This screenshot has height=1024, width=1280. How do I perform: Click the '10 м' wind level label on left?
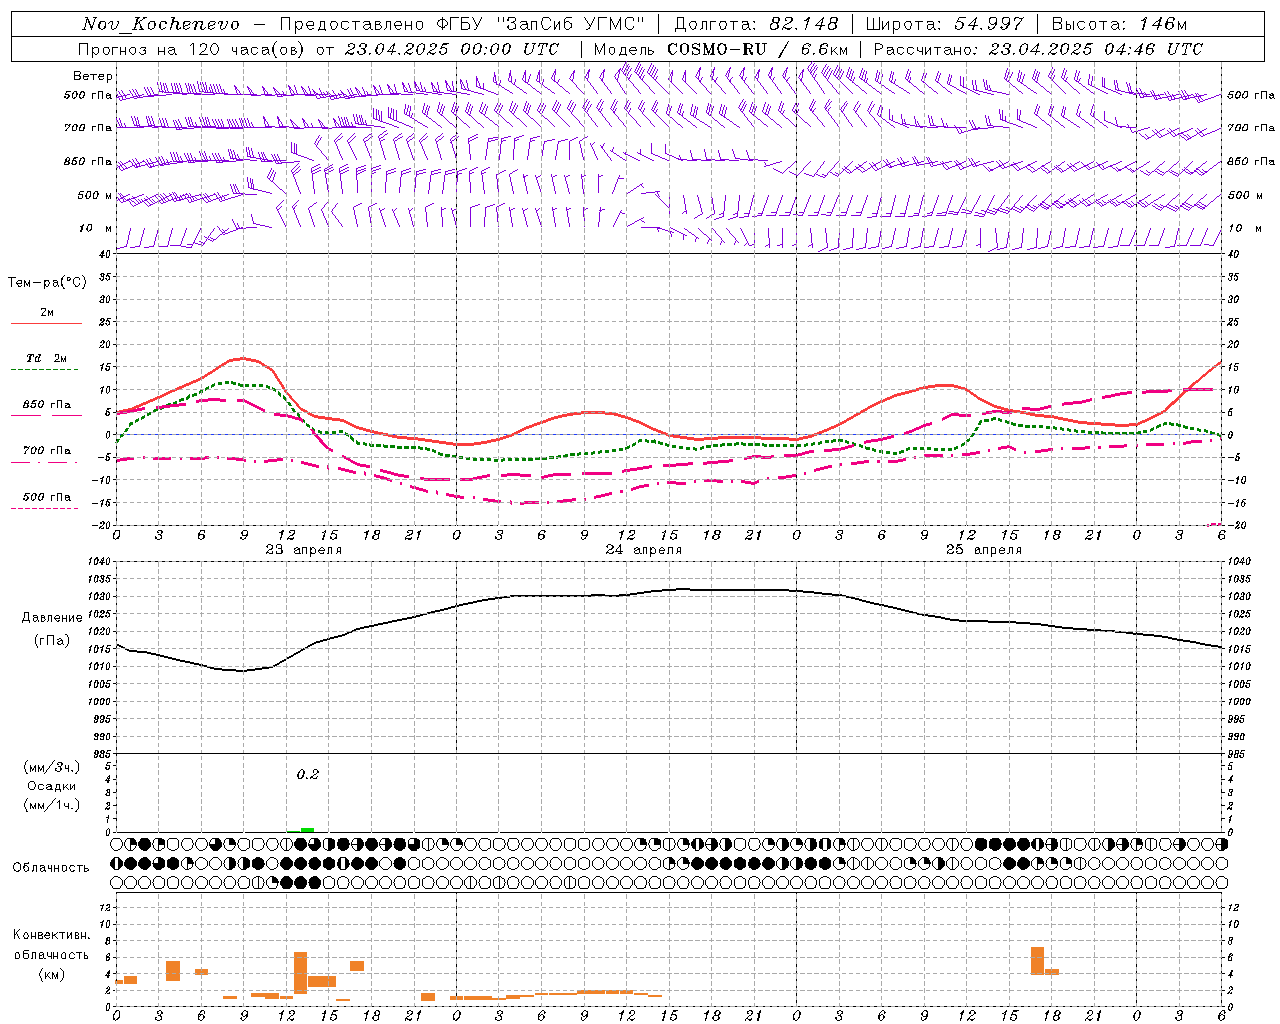[x=95, y=228]
